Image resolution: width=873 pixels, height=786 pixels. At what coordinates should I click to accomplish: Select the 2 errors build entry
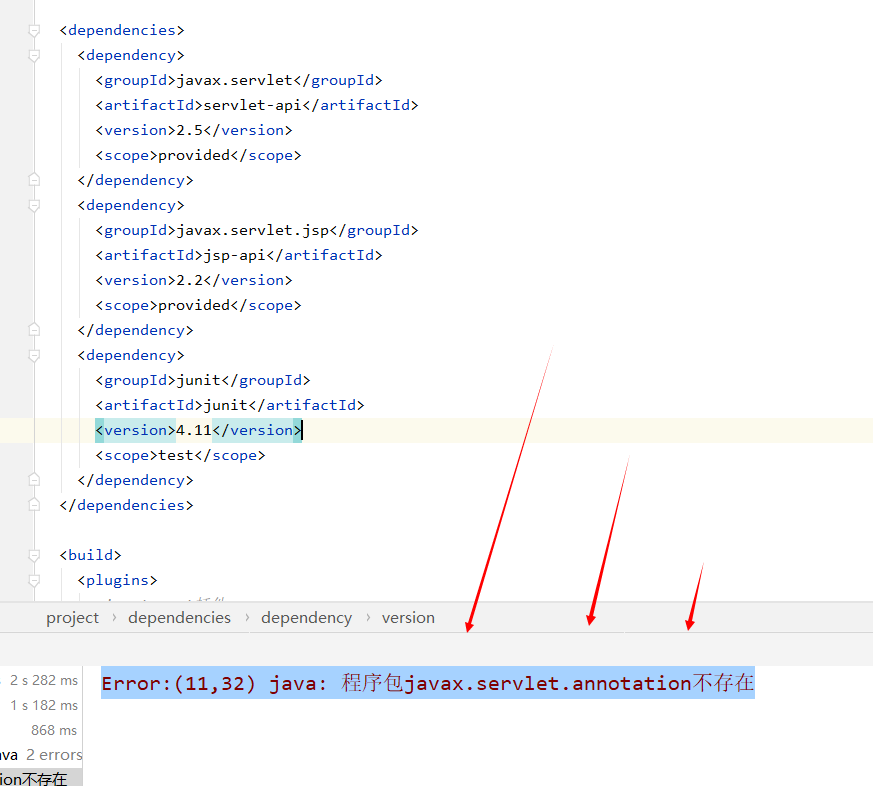pyautogui.click(x=54, y=755)
